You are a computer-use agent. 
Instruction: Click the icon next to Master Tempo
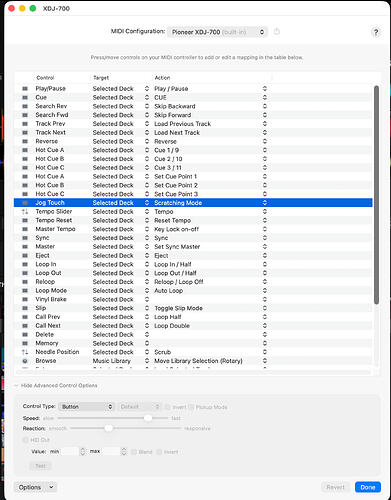point(25,229)
